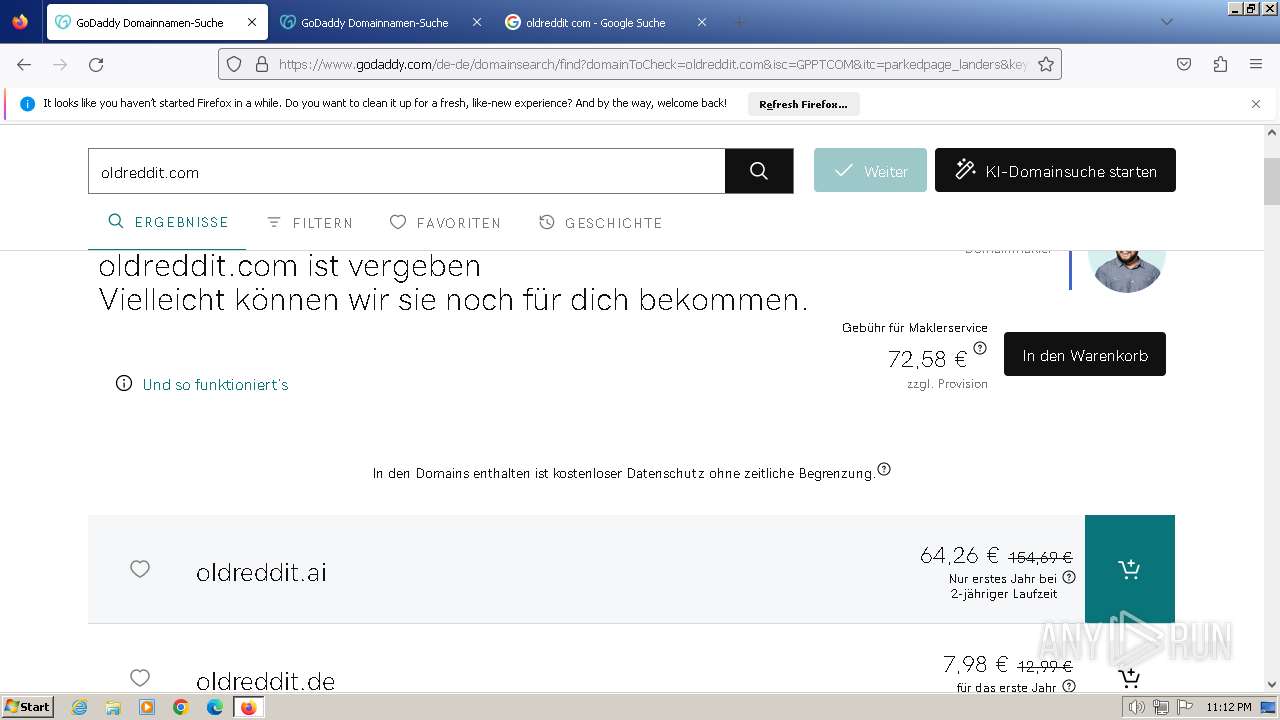Viewport: 1280px width, 720px height.
Task: Open the Extensions puzzle icon
Action: (x=1220, y=64)
